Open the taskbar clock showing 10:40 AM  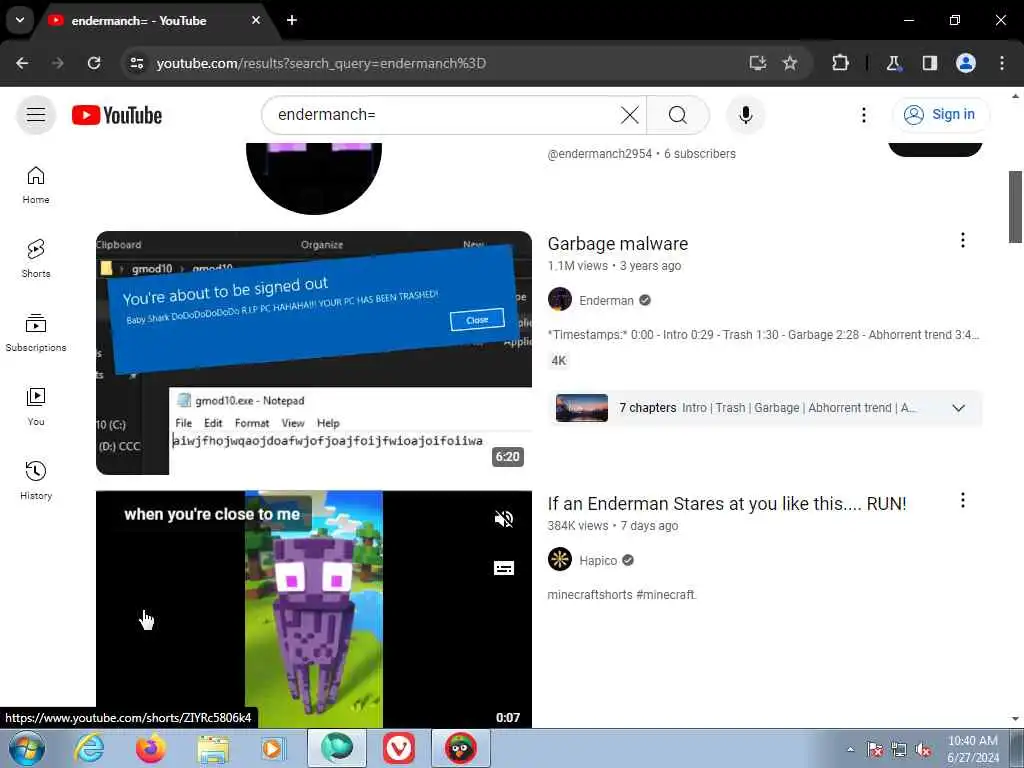click(972, 749)
